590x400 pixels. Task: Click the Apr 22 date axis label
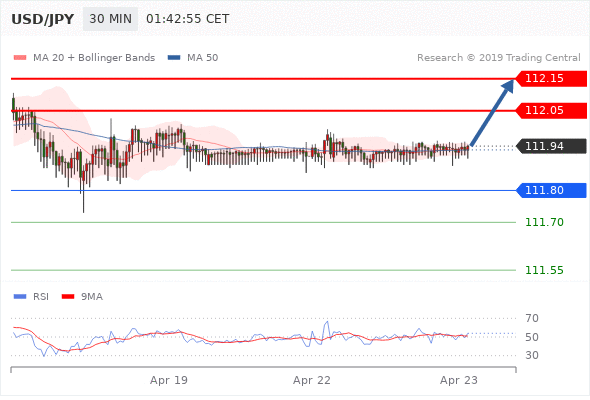[x=312, y=380]
